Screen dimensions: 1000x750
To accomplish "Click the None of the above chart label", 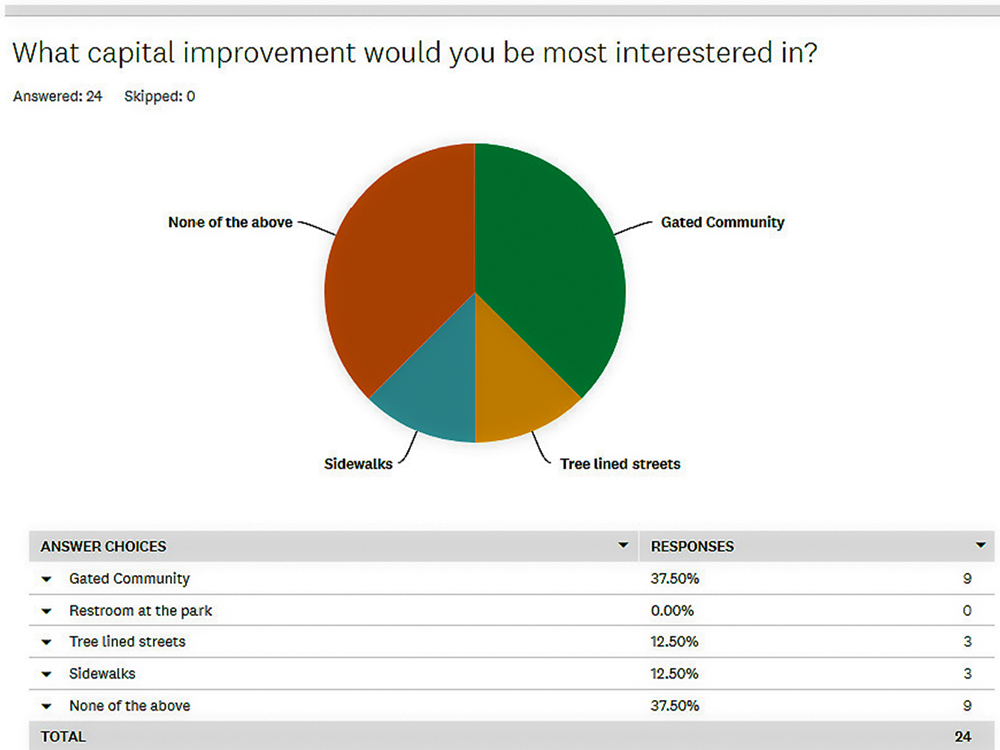I will tap(230, 222).
